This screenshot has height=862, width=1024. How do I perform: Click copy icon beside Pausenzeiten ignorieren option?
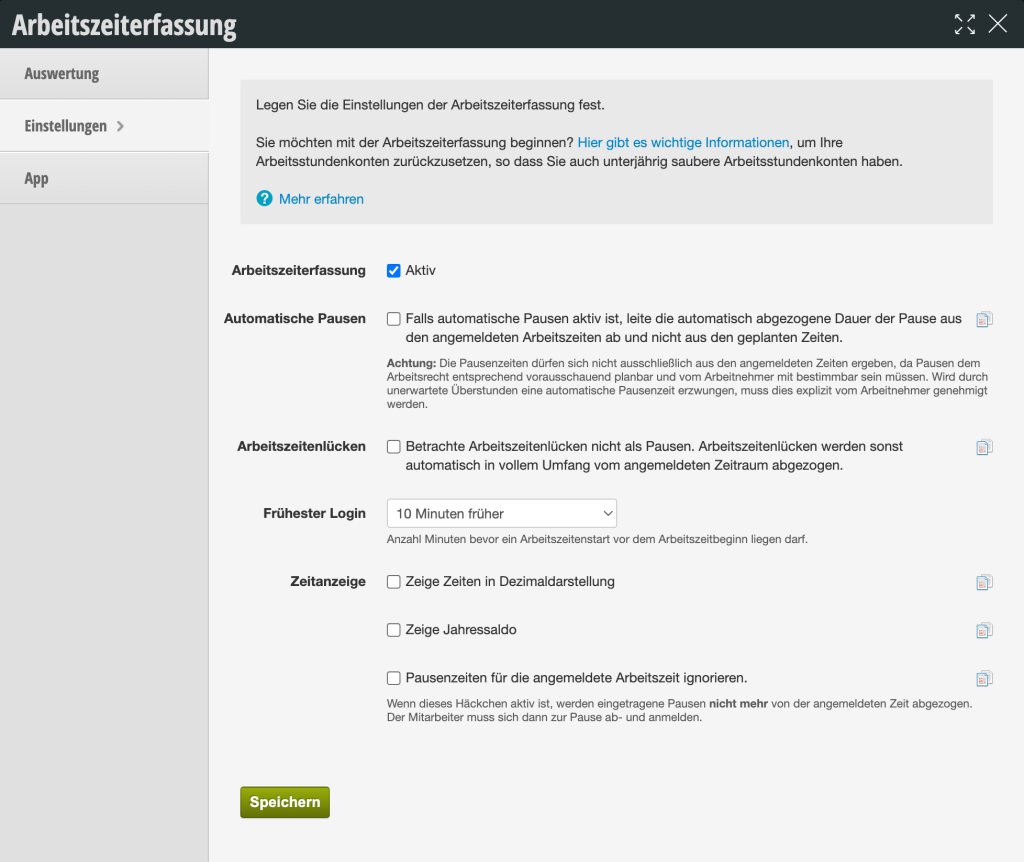(984, 679)
